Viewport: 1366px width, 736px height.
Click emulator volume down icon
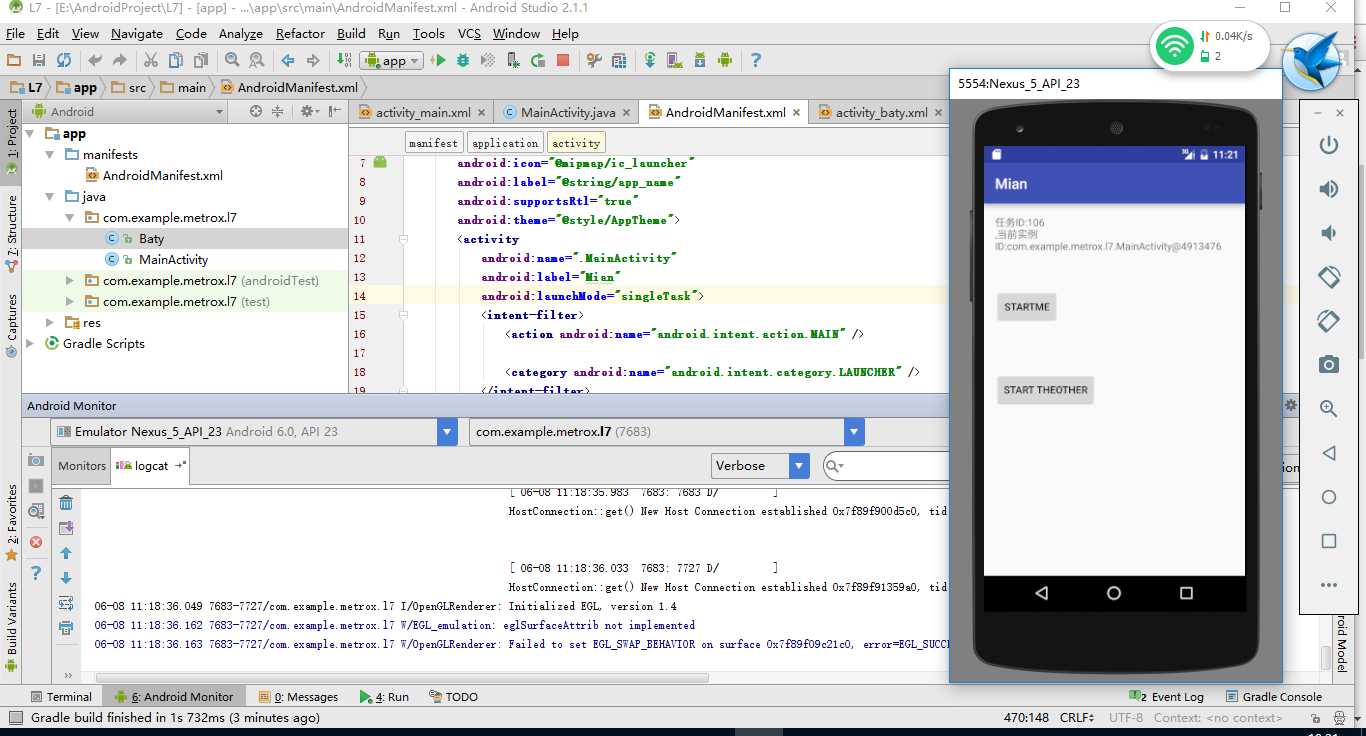pos(1329,233)
